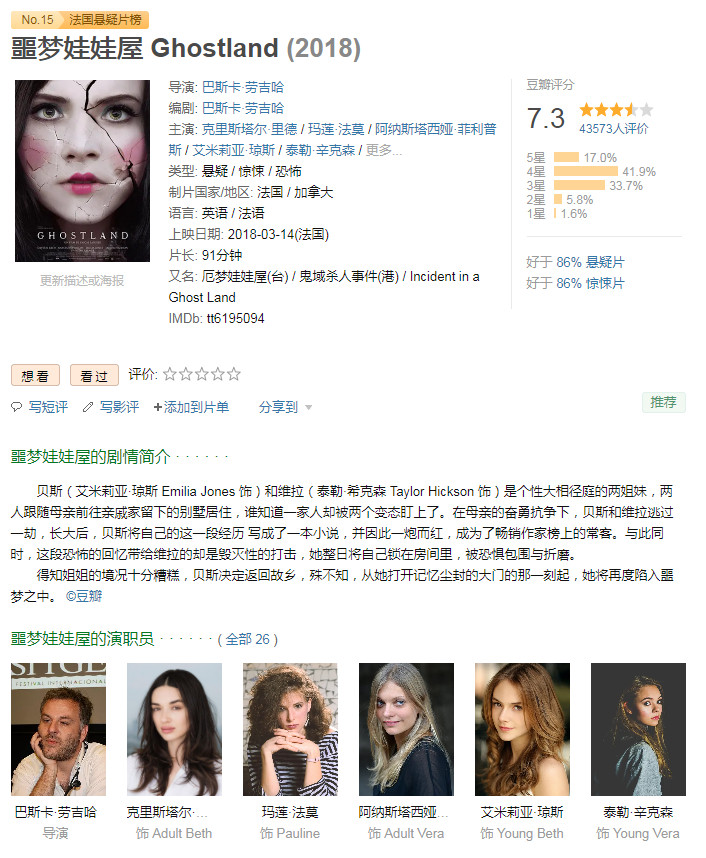
Task: Click 更新描述或海报 under the poster
Action: [82, 281]
